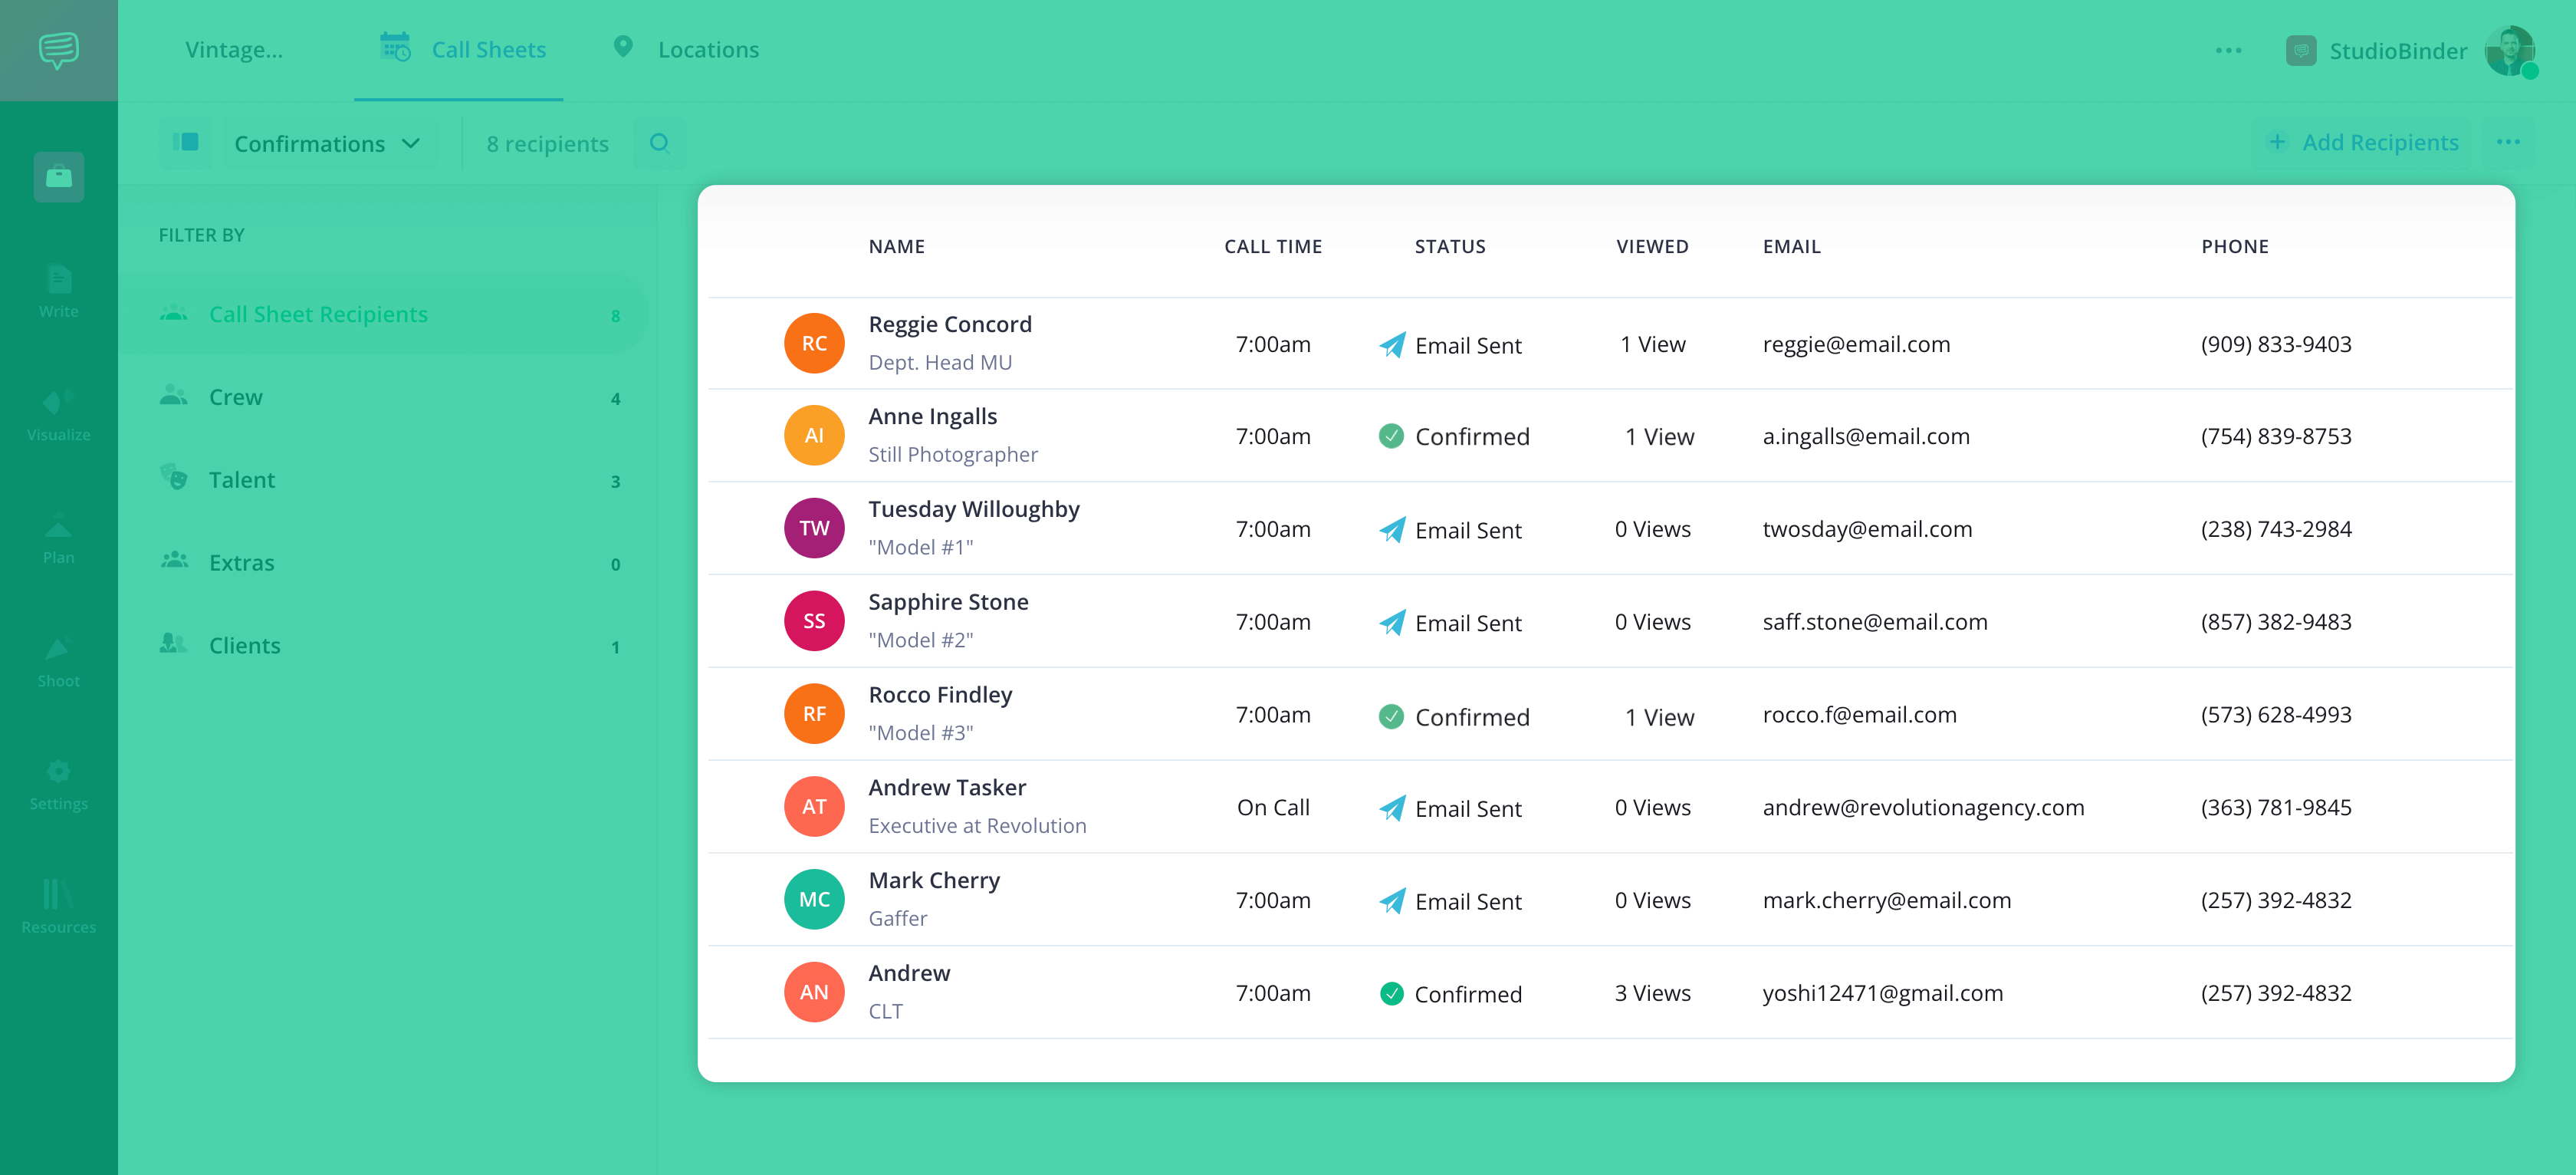Viewport: 2576px width, 1175px height.
Task: Expand the Confirmations dropdown
Action: [x=326, y=144]
